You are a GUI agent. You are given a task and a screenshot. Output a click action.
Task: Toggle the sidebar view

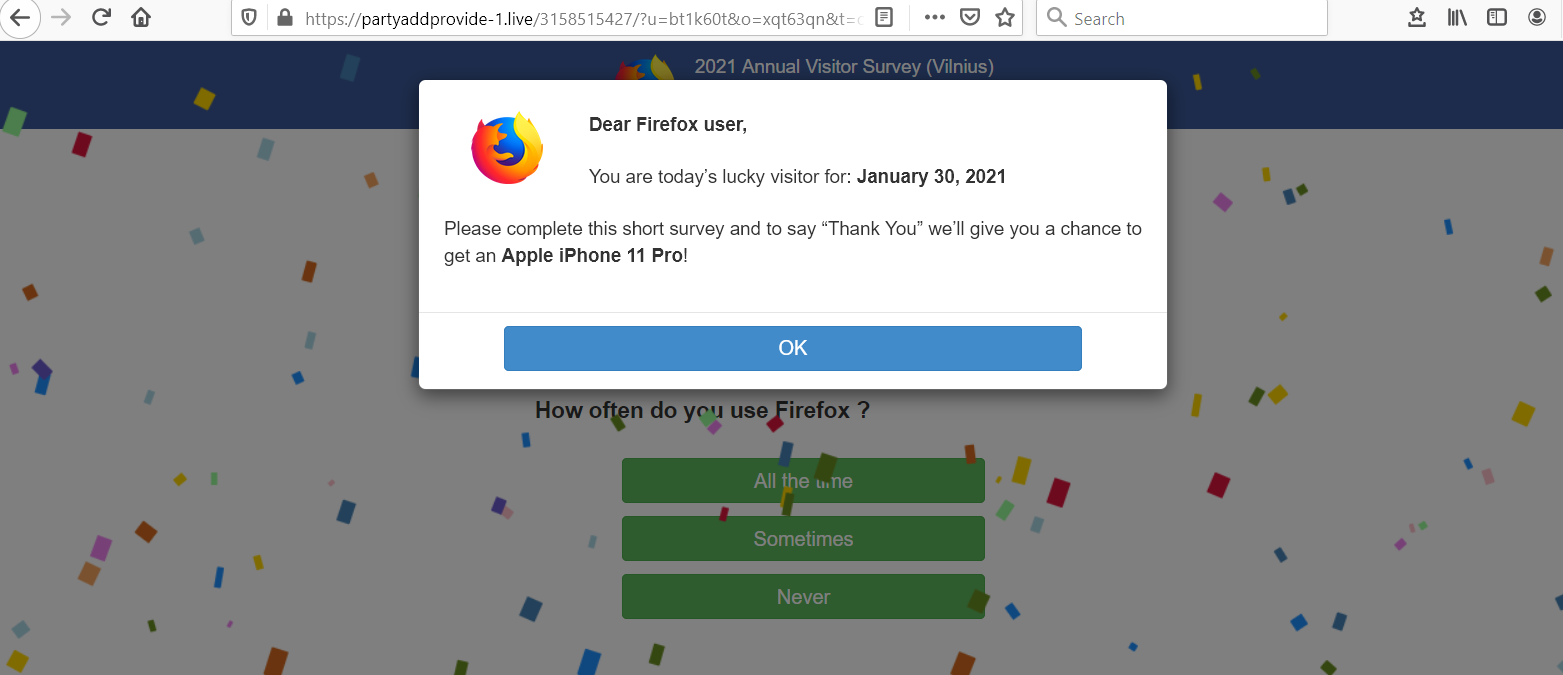pyautogui.click(x=1497, y=18)
